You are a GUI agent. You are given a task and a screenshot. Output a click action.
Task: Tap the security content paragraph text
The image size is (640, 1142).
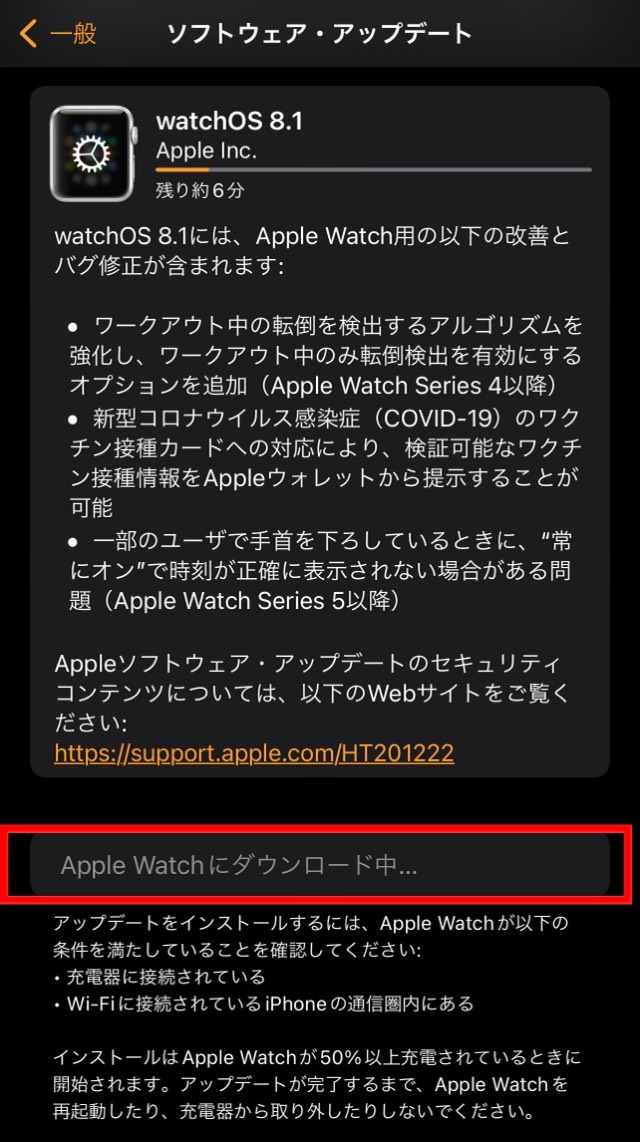(x=312, y=693)
